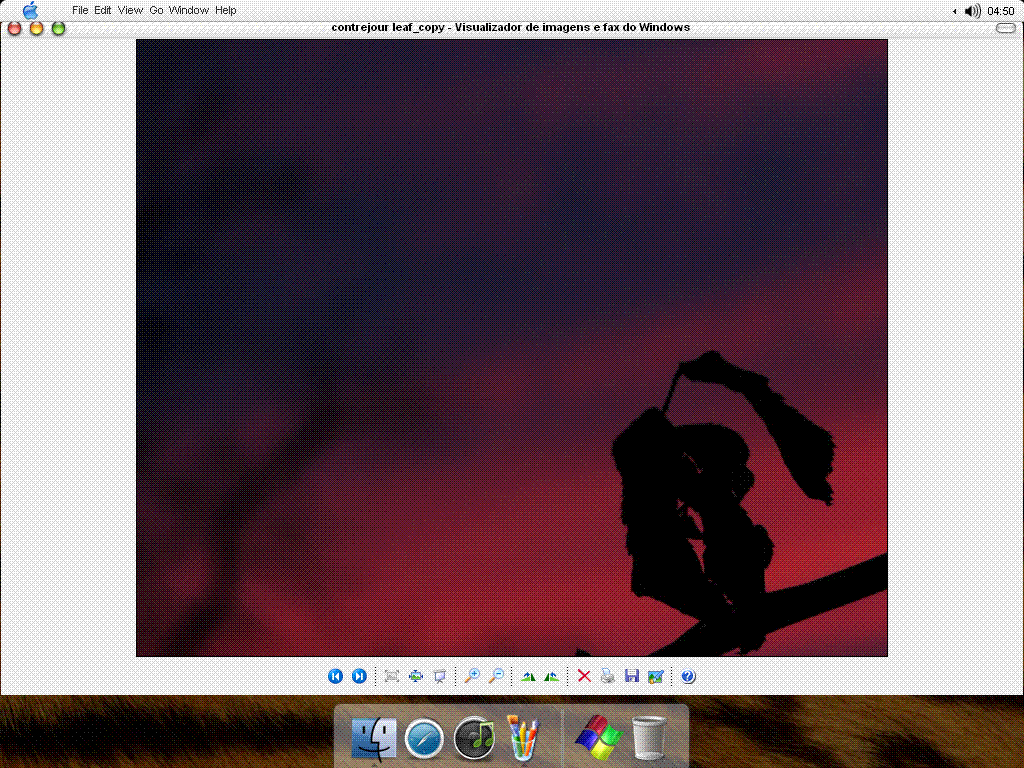Open the File menu
Image resolution: width=1024 pixels, height=768 pixels.
click(80, 10)
